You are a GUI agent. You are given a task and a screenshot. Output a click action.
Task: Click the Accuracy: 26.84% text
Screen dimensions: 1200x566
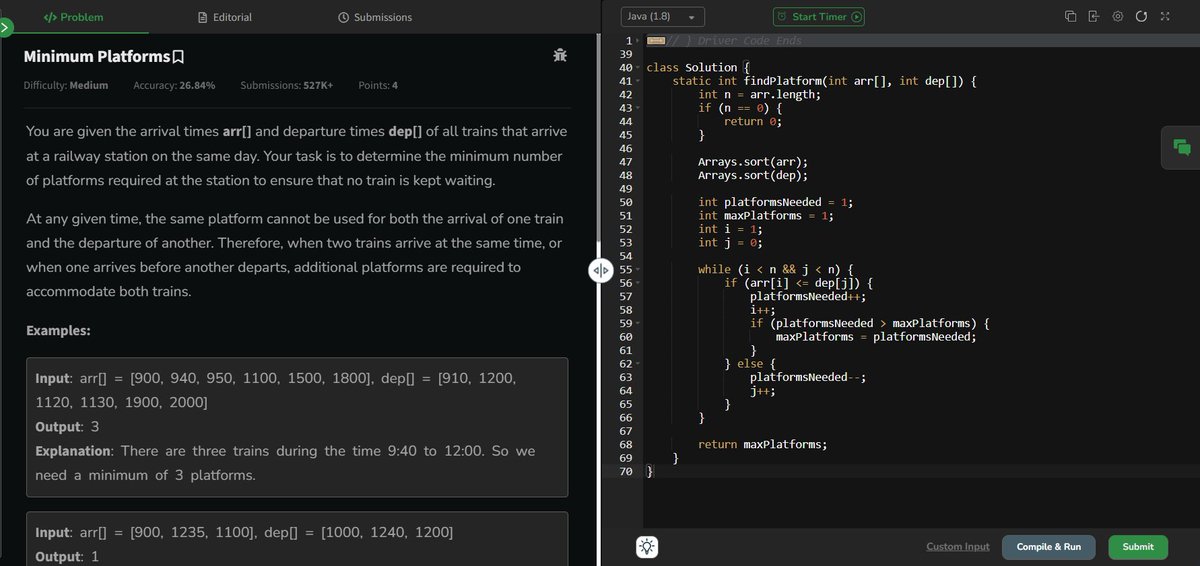coord(174,85)
